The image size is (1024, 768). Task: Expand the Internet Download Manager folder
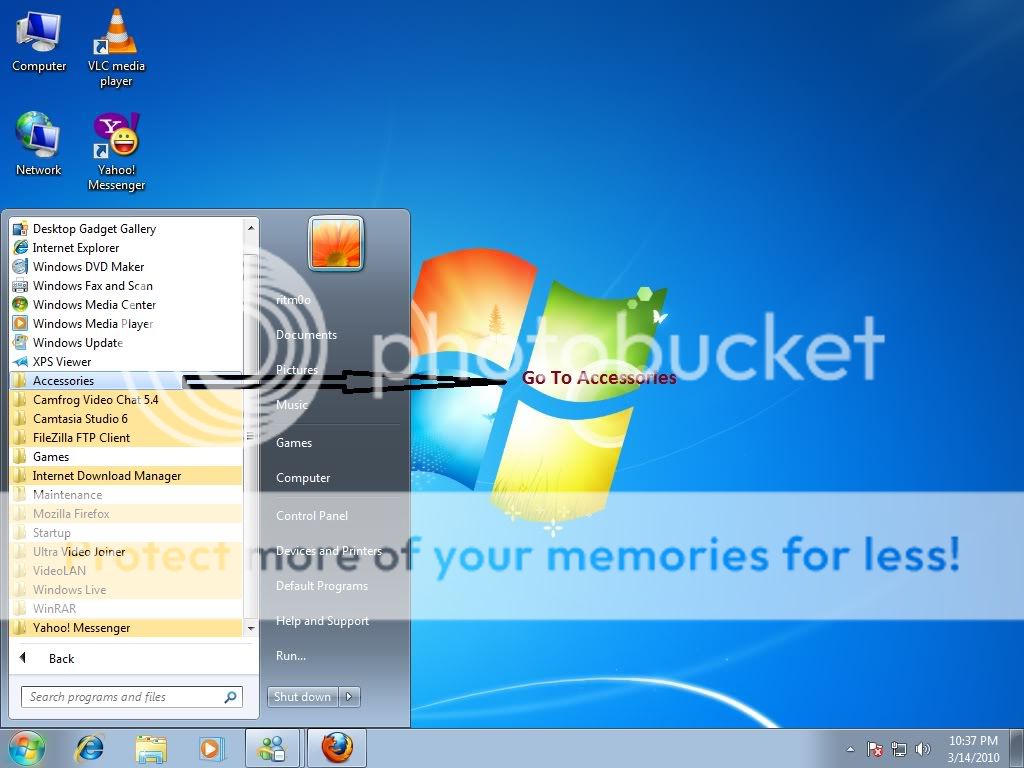[106, 476]
